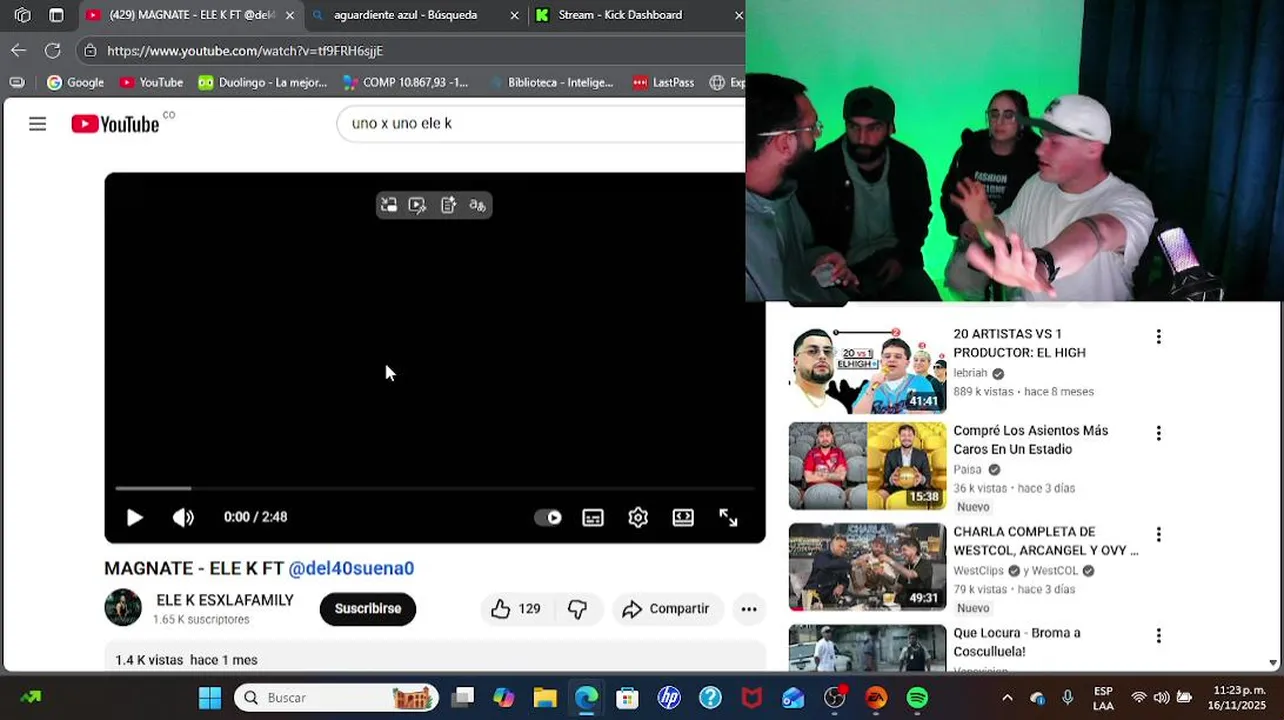Switch to aguardiente azul - Búsqueda tab

[x=405, y=15]
